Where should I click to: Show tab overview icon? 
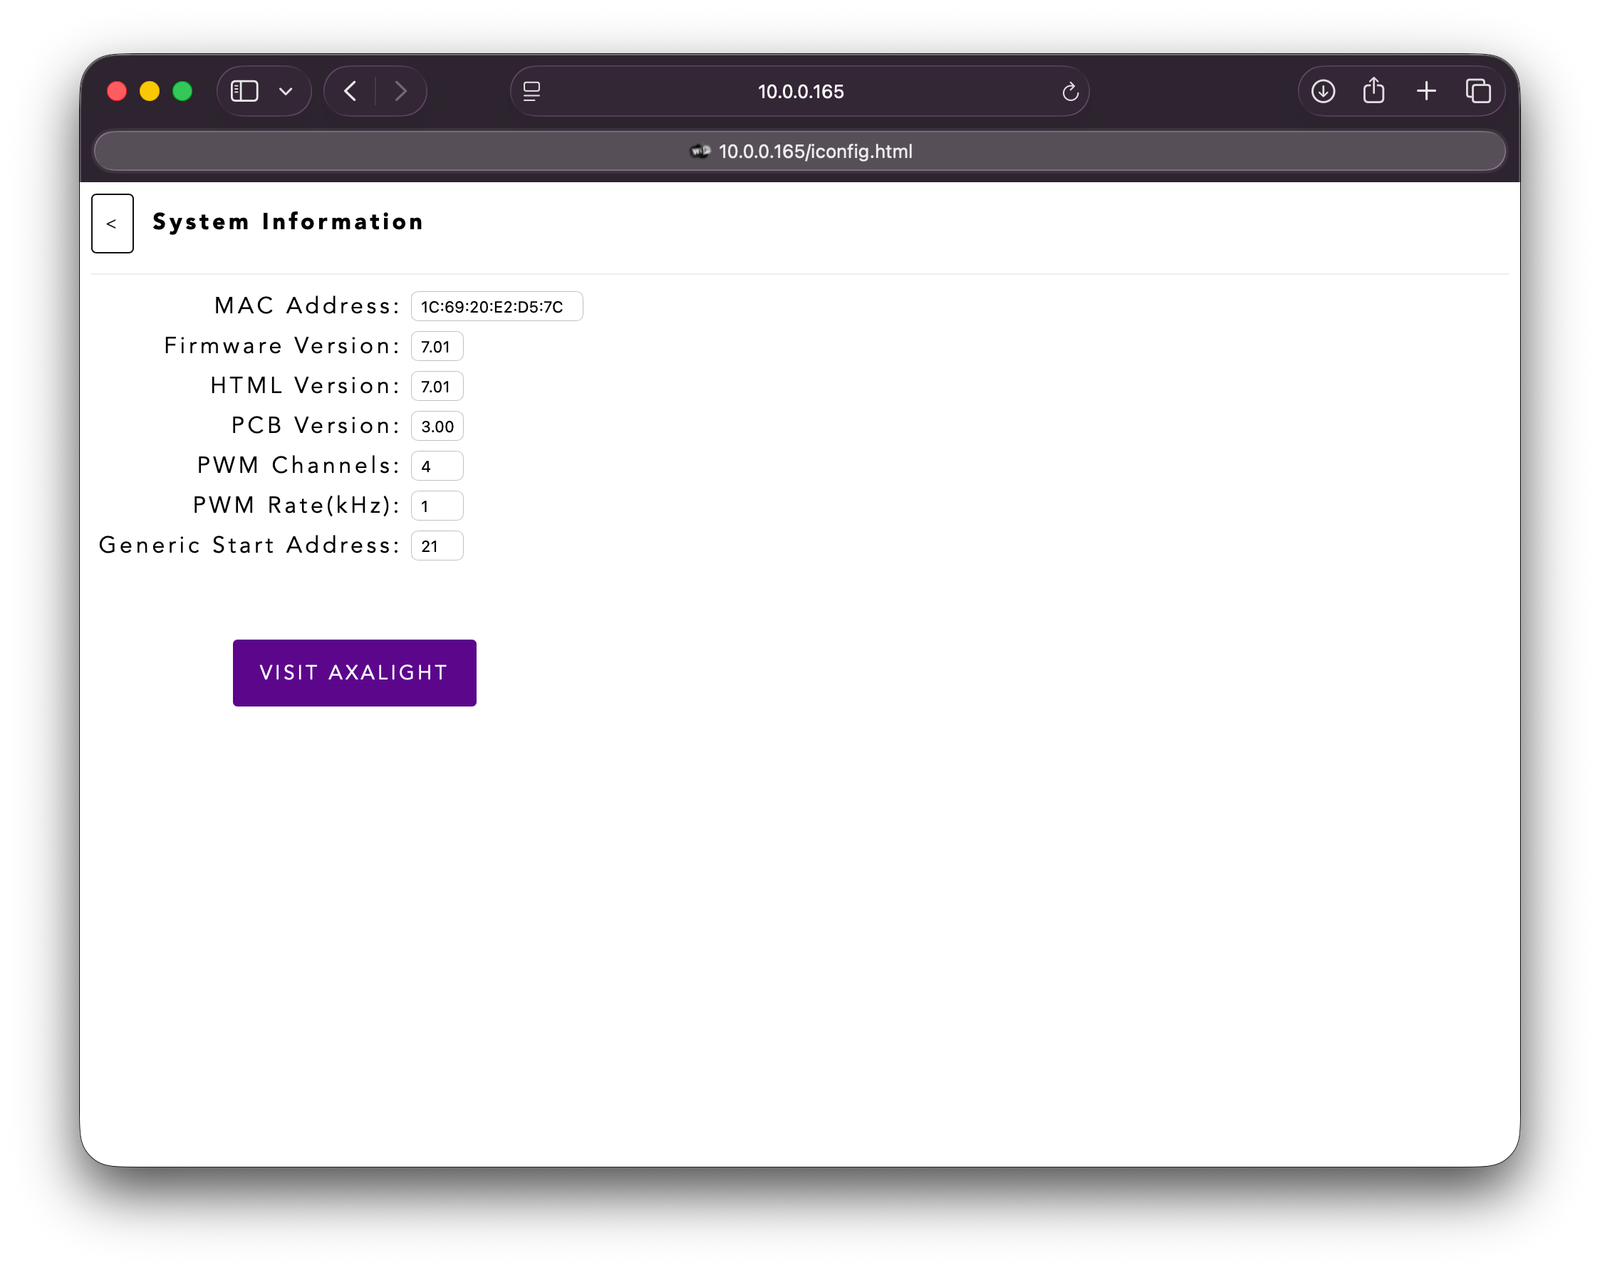pos(1478,91)
